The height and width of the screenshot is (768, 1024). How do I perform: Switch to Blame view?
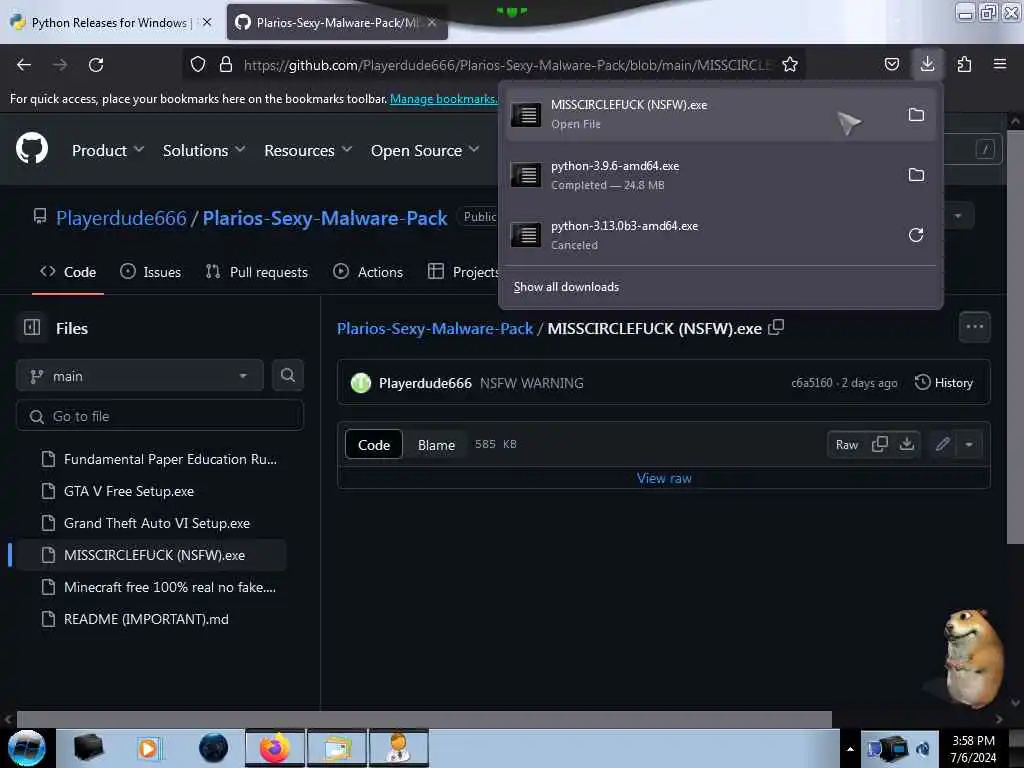click(x=436, y=445)
